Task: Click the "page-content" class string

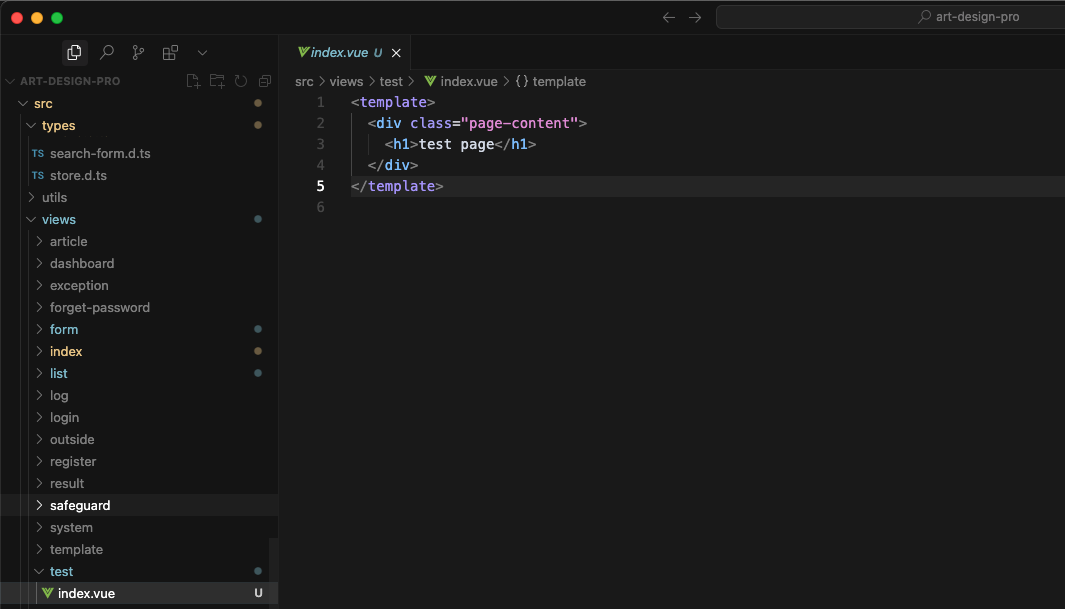Action: click(519, 124)
